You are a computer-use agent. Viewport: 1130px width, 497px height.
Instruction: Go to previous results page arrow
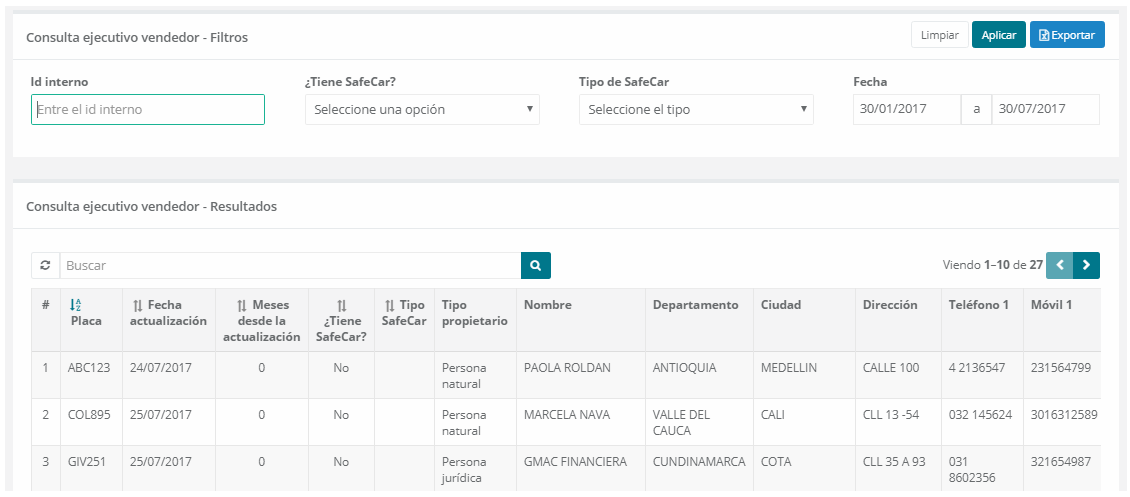(x=1059, y=265)
